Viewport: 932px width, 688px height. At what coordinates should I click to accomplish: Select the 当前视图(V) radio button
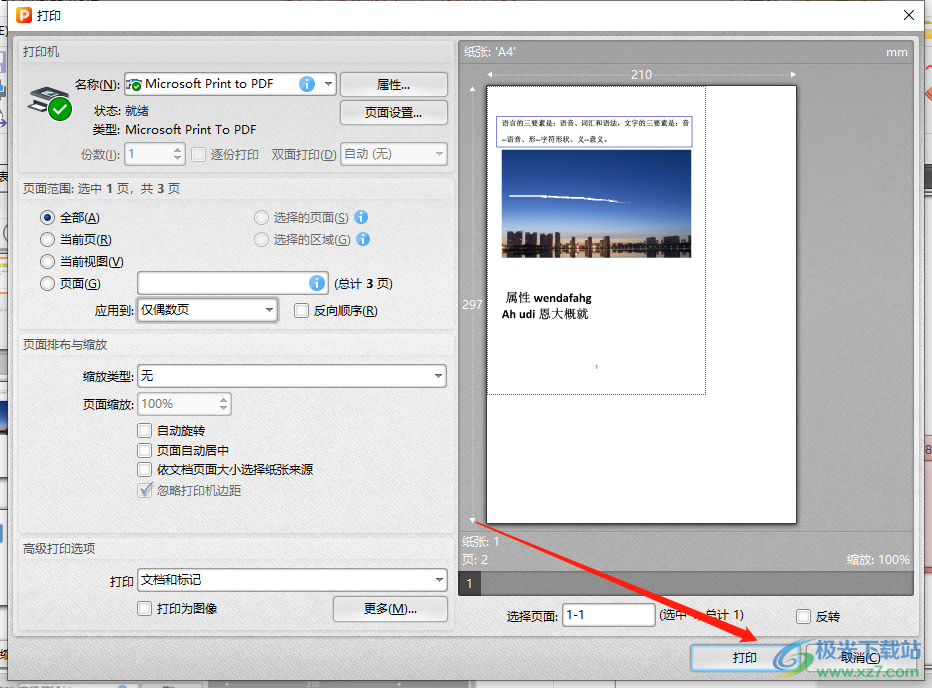pyautogui.click(x=48, y=262)
